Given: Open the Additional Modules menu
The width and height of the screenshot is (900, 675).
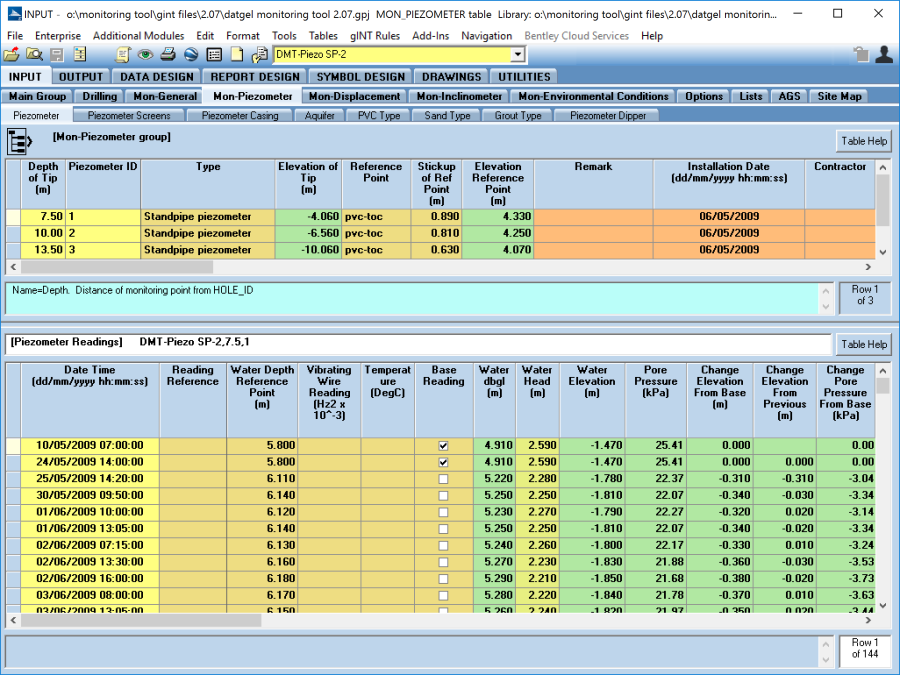Looking at the screenshot, I should coord(138,36).
